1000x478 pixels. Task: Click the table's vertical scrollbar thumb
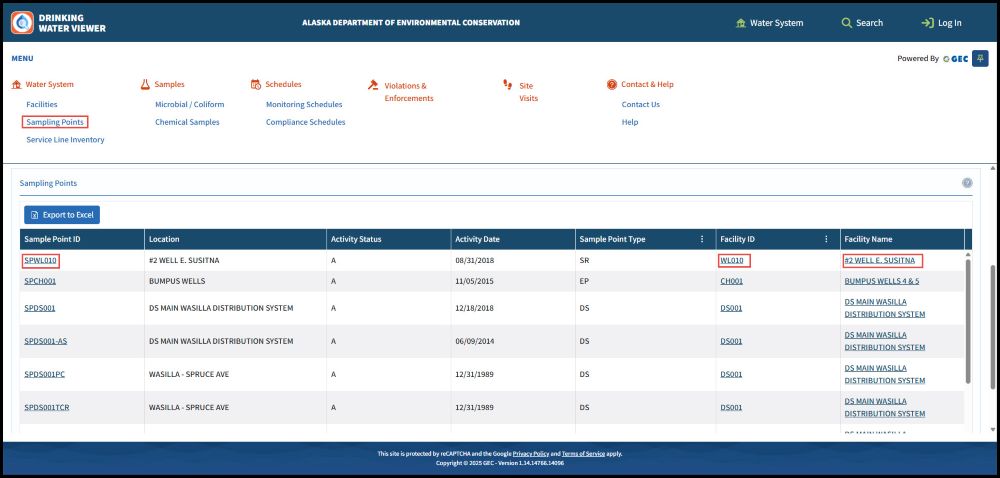[x=966, y=318]
